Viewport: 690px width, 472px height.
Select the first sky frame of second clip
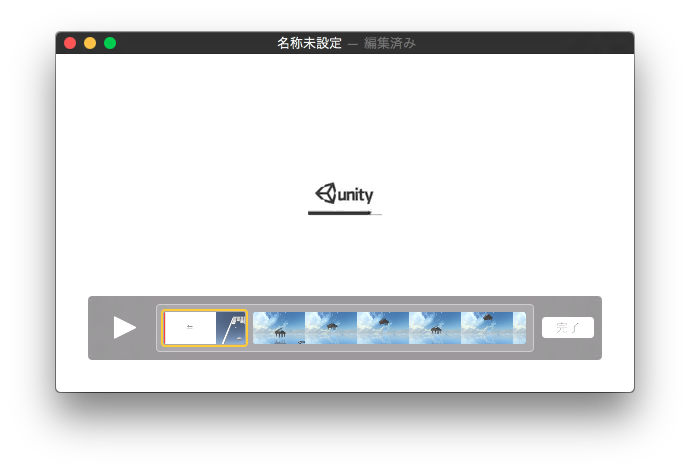click(x=279, y=328)
